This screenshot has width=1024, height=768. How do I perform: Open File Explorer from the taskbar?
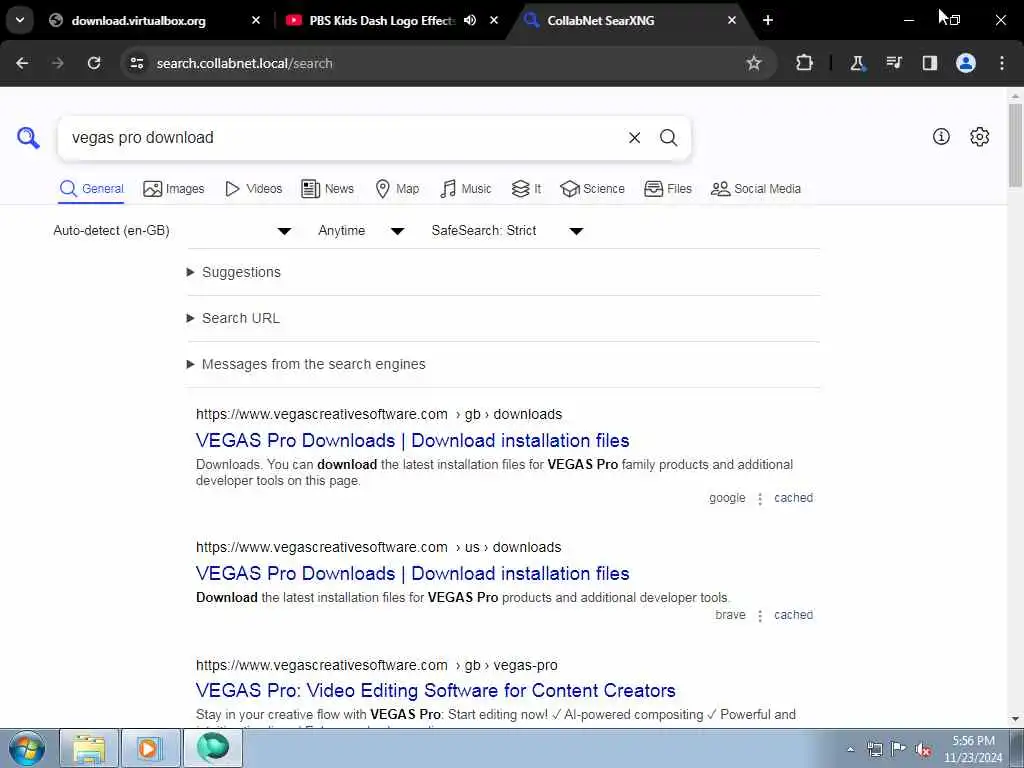[x=89, y=748]
